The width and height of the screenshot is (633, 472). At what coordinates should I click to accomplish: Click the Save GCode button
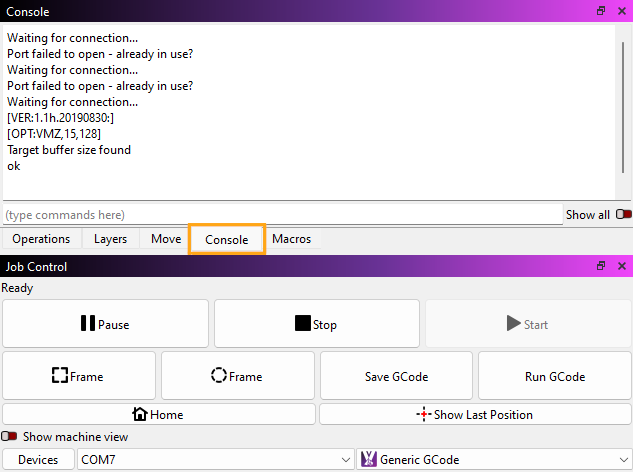pos(396,376)
